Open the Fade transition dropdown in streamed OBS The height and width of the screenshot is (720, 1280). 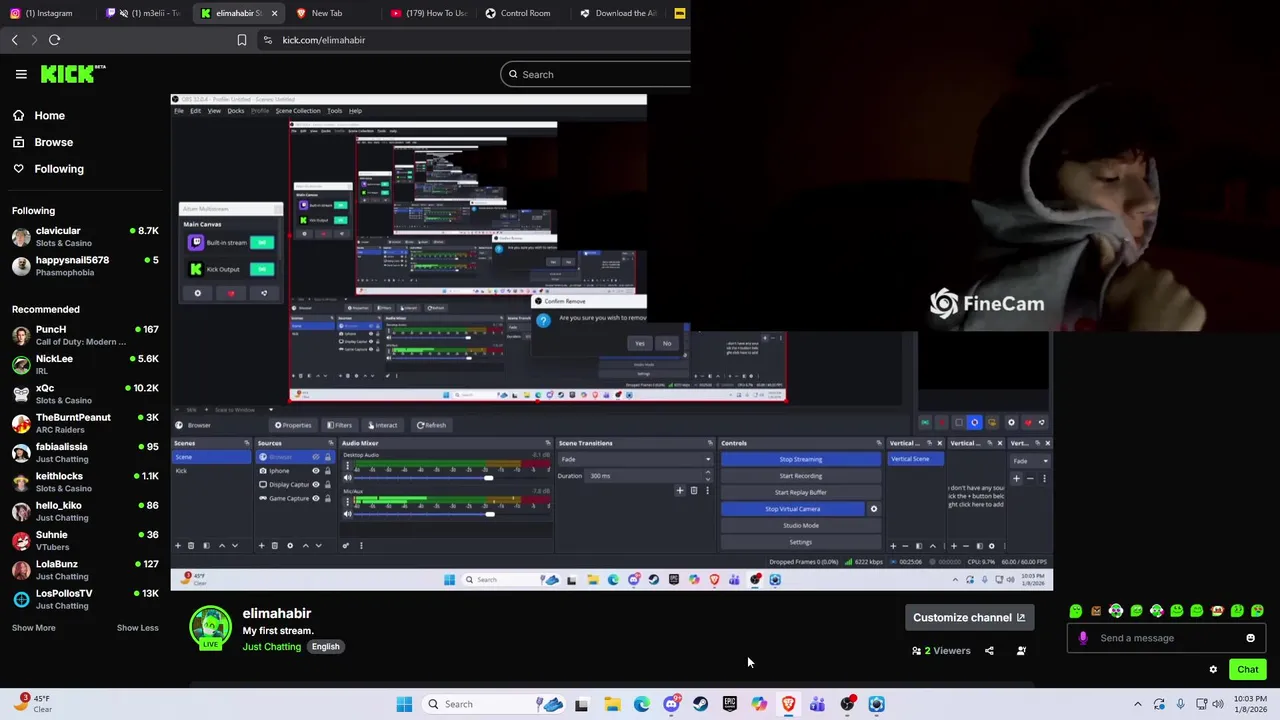click(635, 459)
